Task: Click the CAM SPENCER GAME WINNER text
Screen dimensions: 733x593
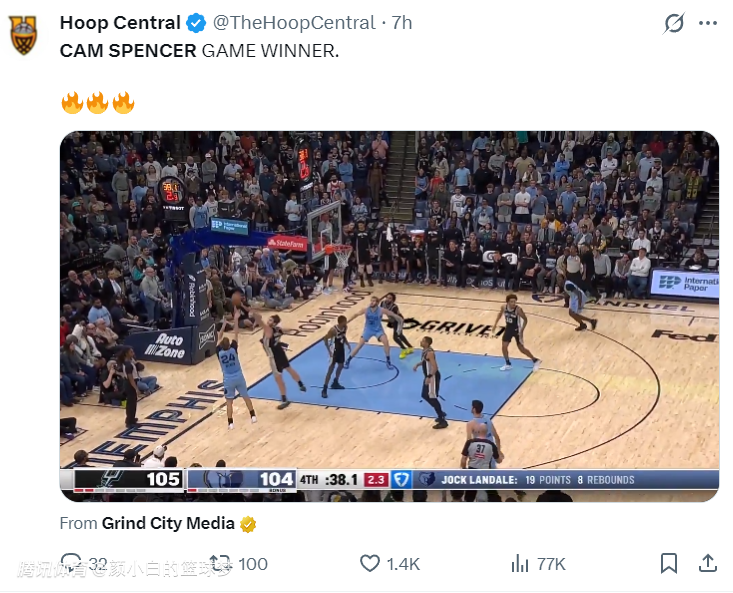Action: 199,51
